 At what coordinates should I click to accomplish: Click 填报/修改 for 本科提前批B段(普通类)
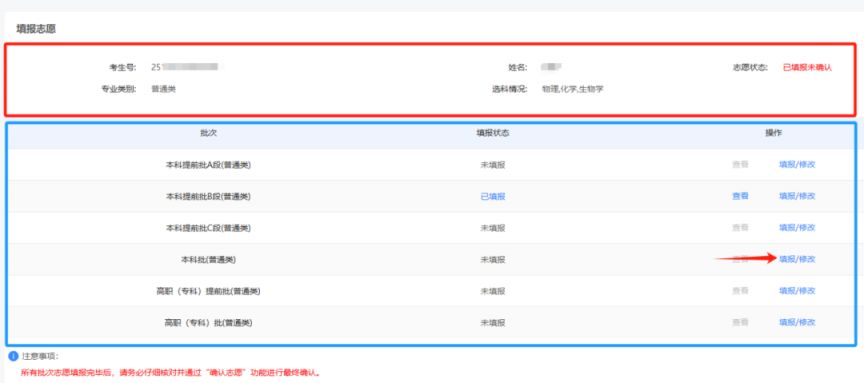point(797,196)
